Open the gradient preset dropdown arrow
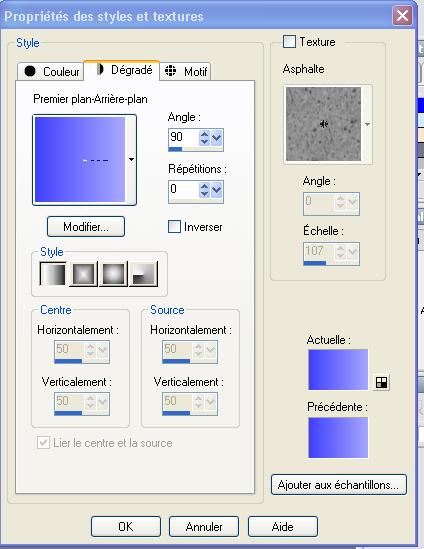The image size is (424, 549). (x=131, y=160)
